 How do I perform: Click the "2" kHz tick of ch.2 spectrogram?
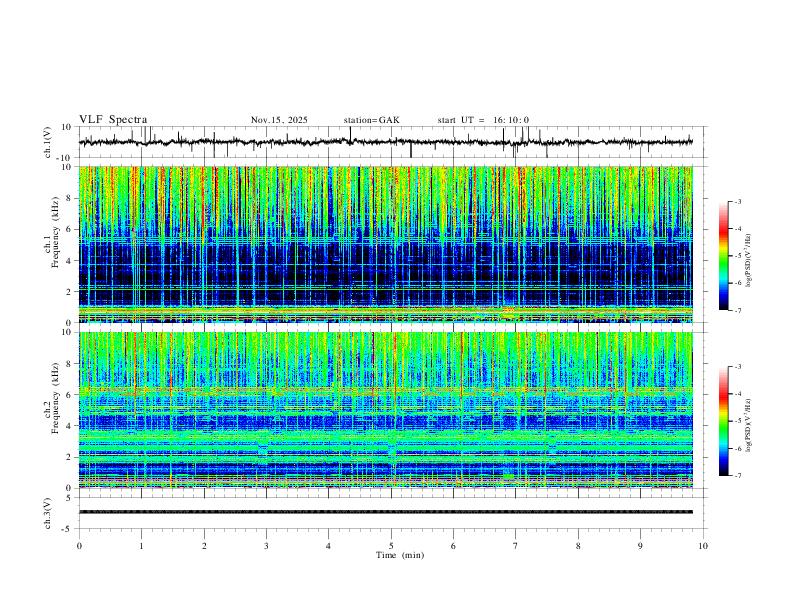click(69, 457)
